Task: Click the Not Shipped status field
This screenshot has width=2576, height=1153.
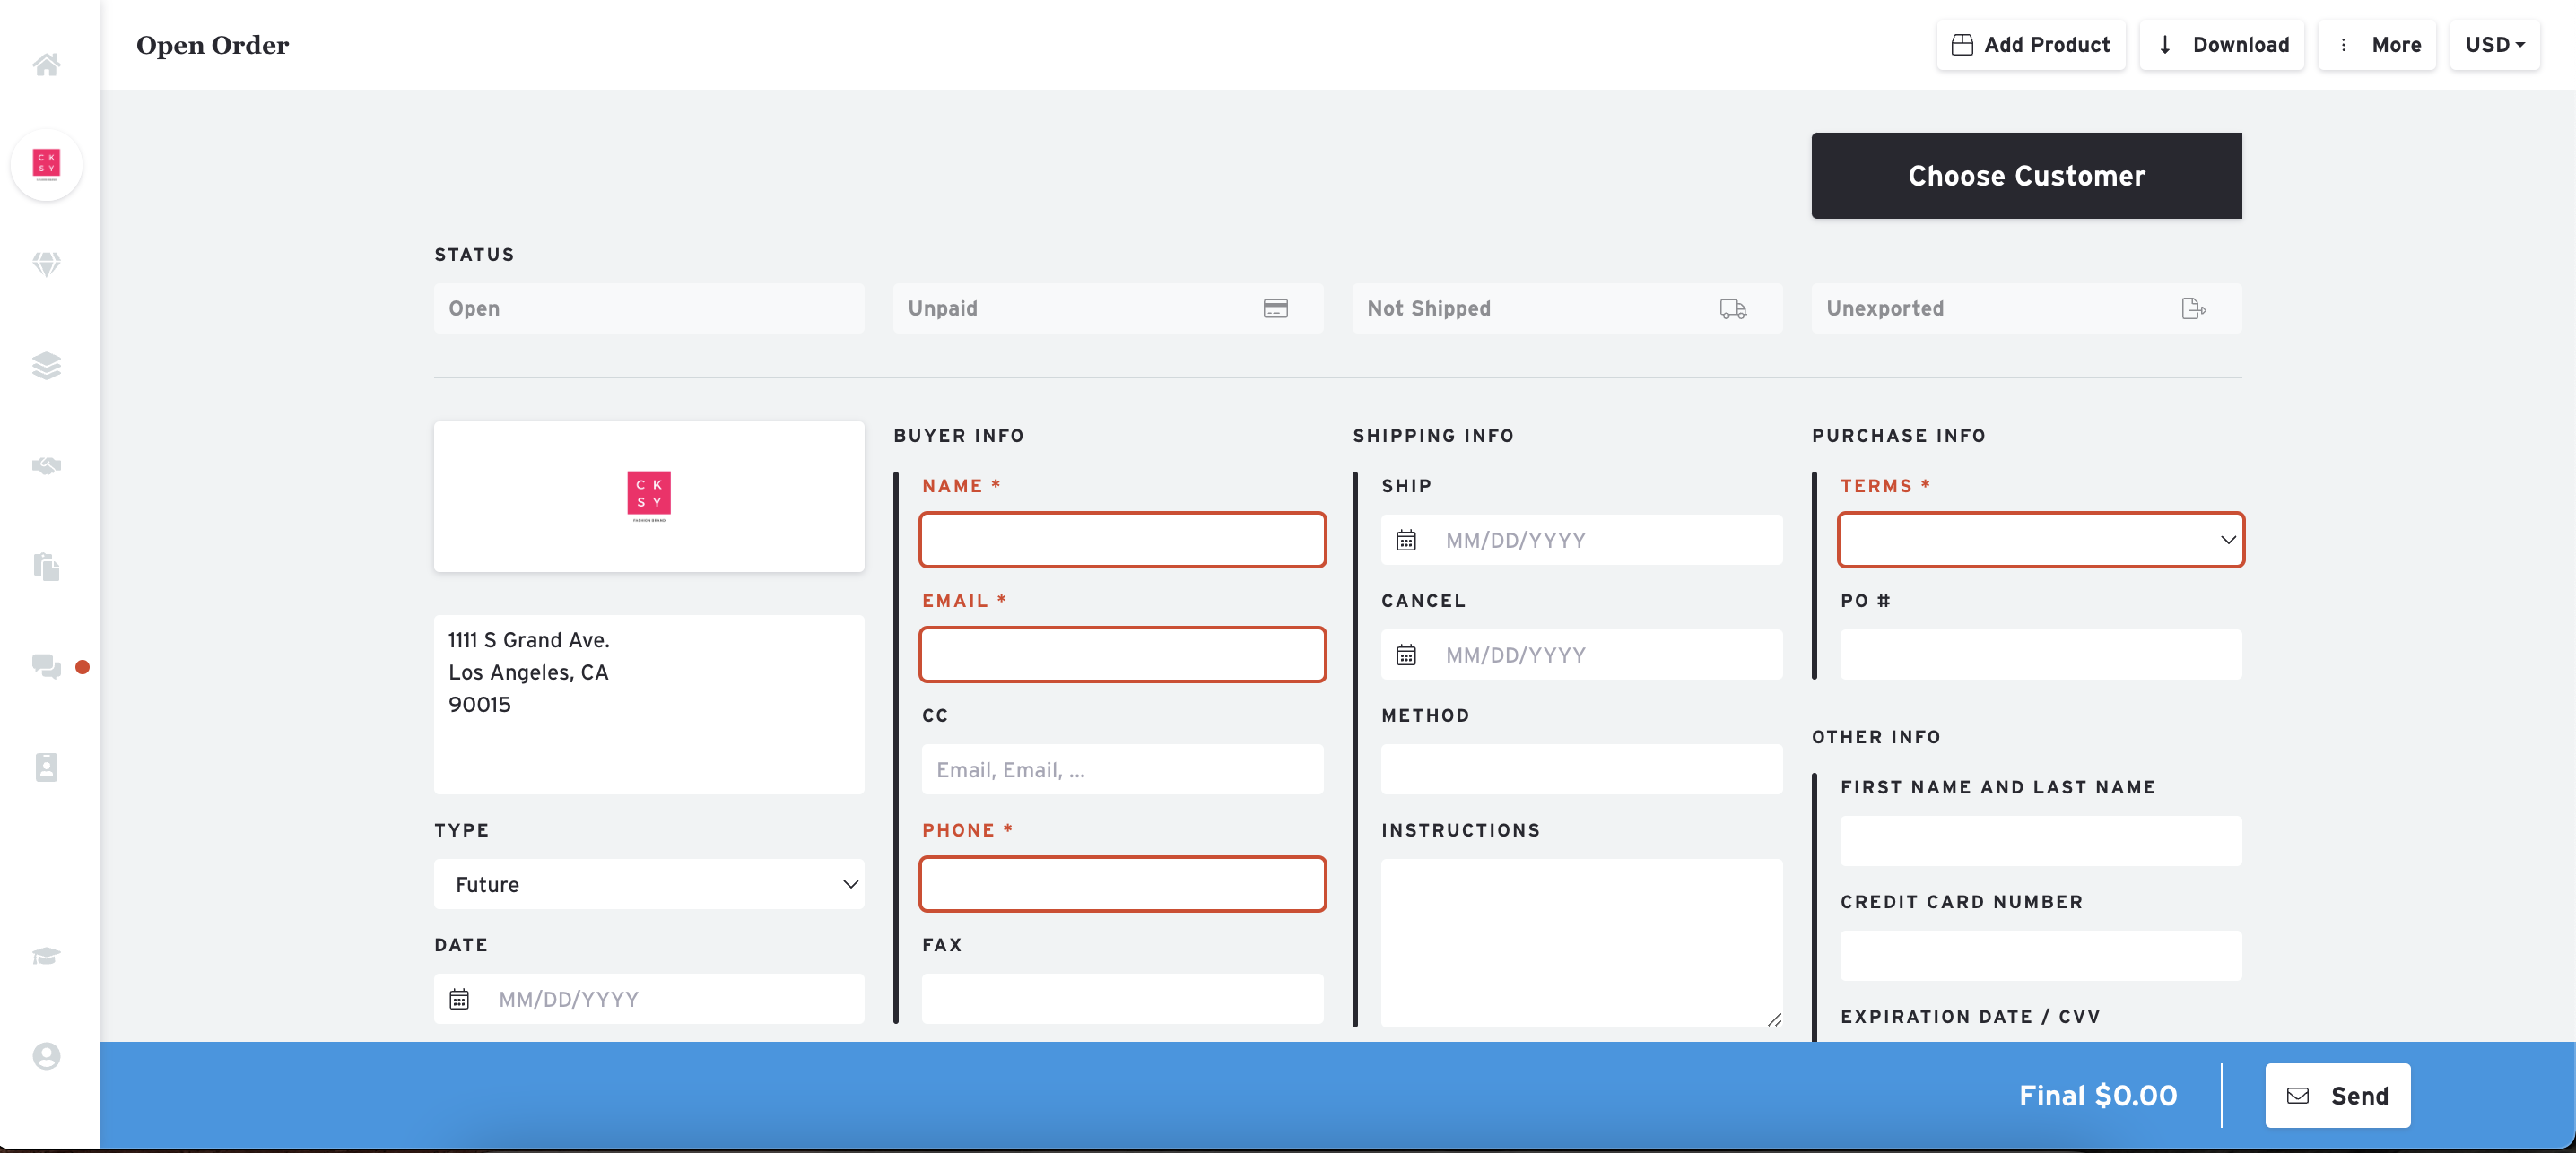Action: [1567, 308]
